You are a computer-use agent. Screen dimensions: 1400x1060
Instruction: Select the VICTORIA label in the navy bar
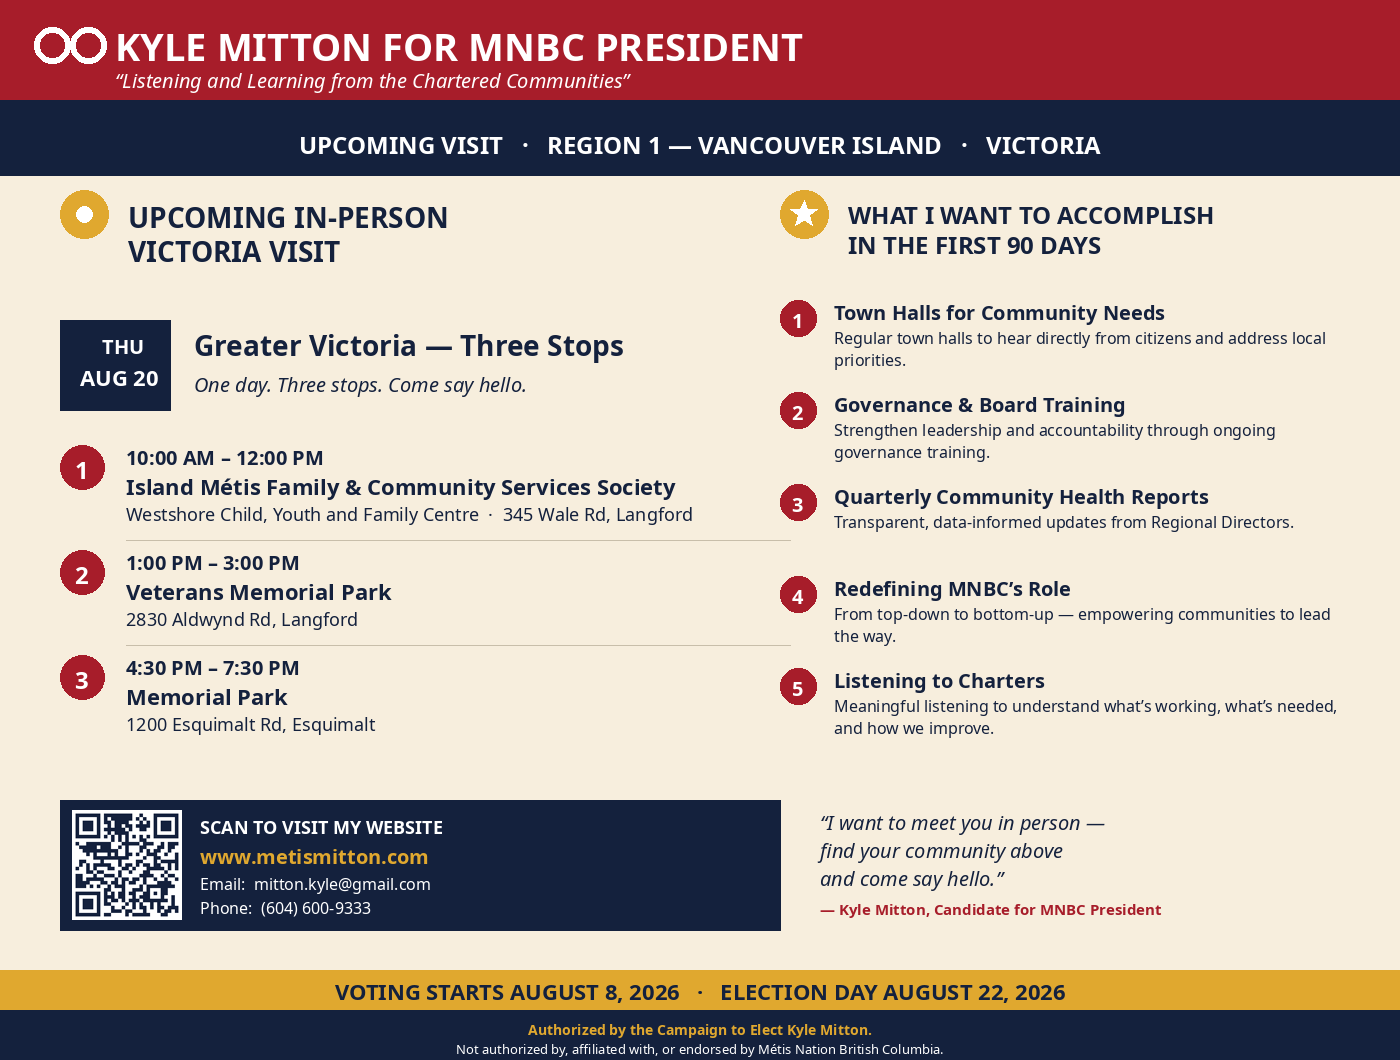pos(1043,146)
